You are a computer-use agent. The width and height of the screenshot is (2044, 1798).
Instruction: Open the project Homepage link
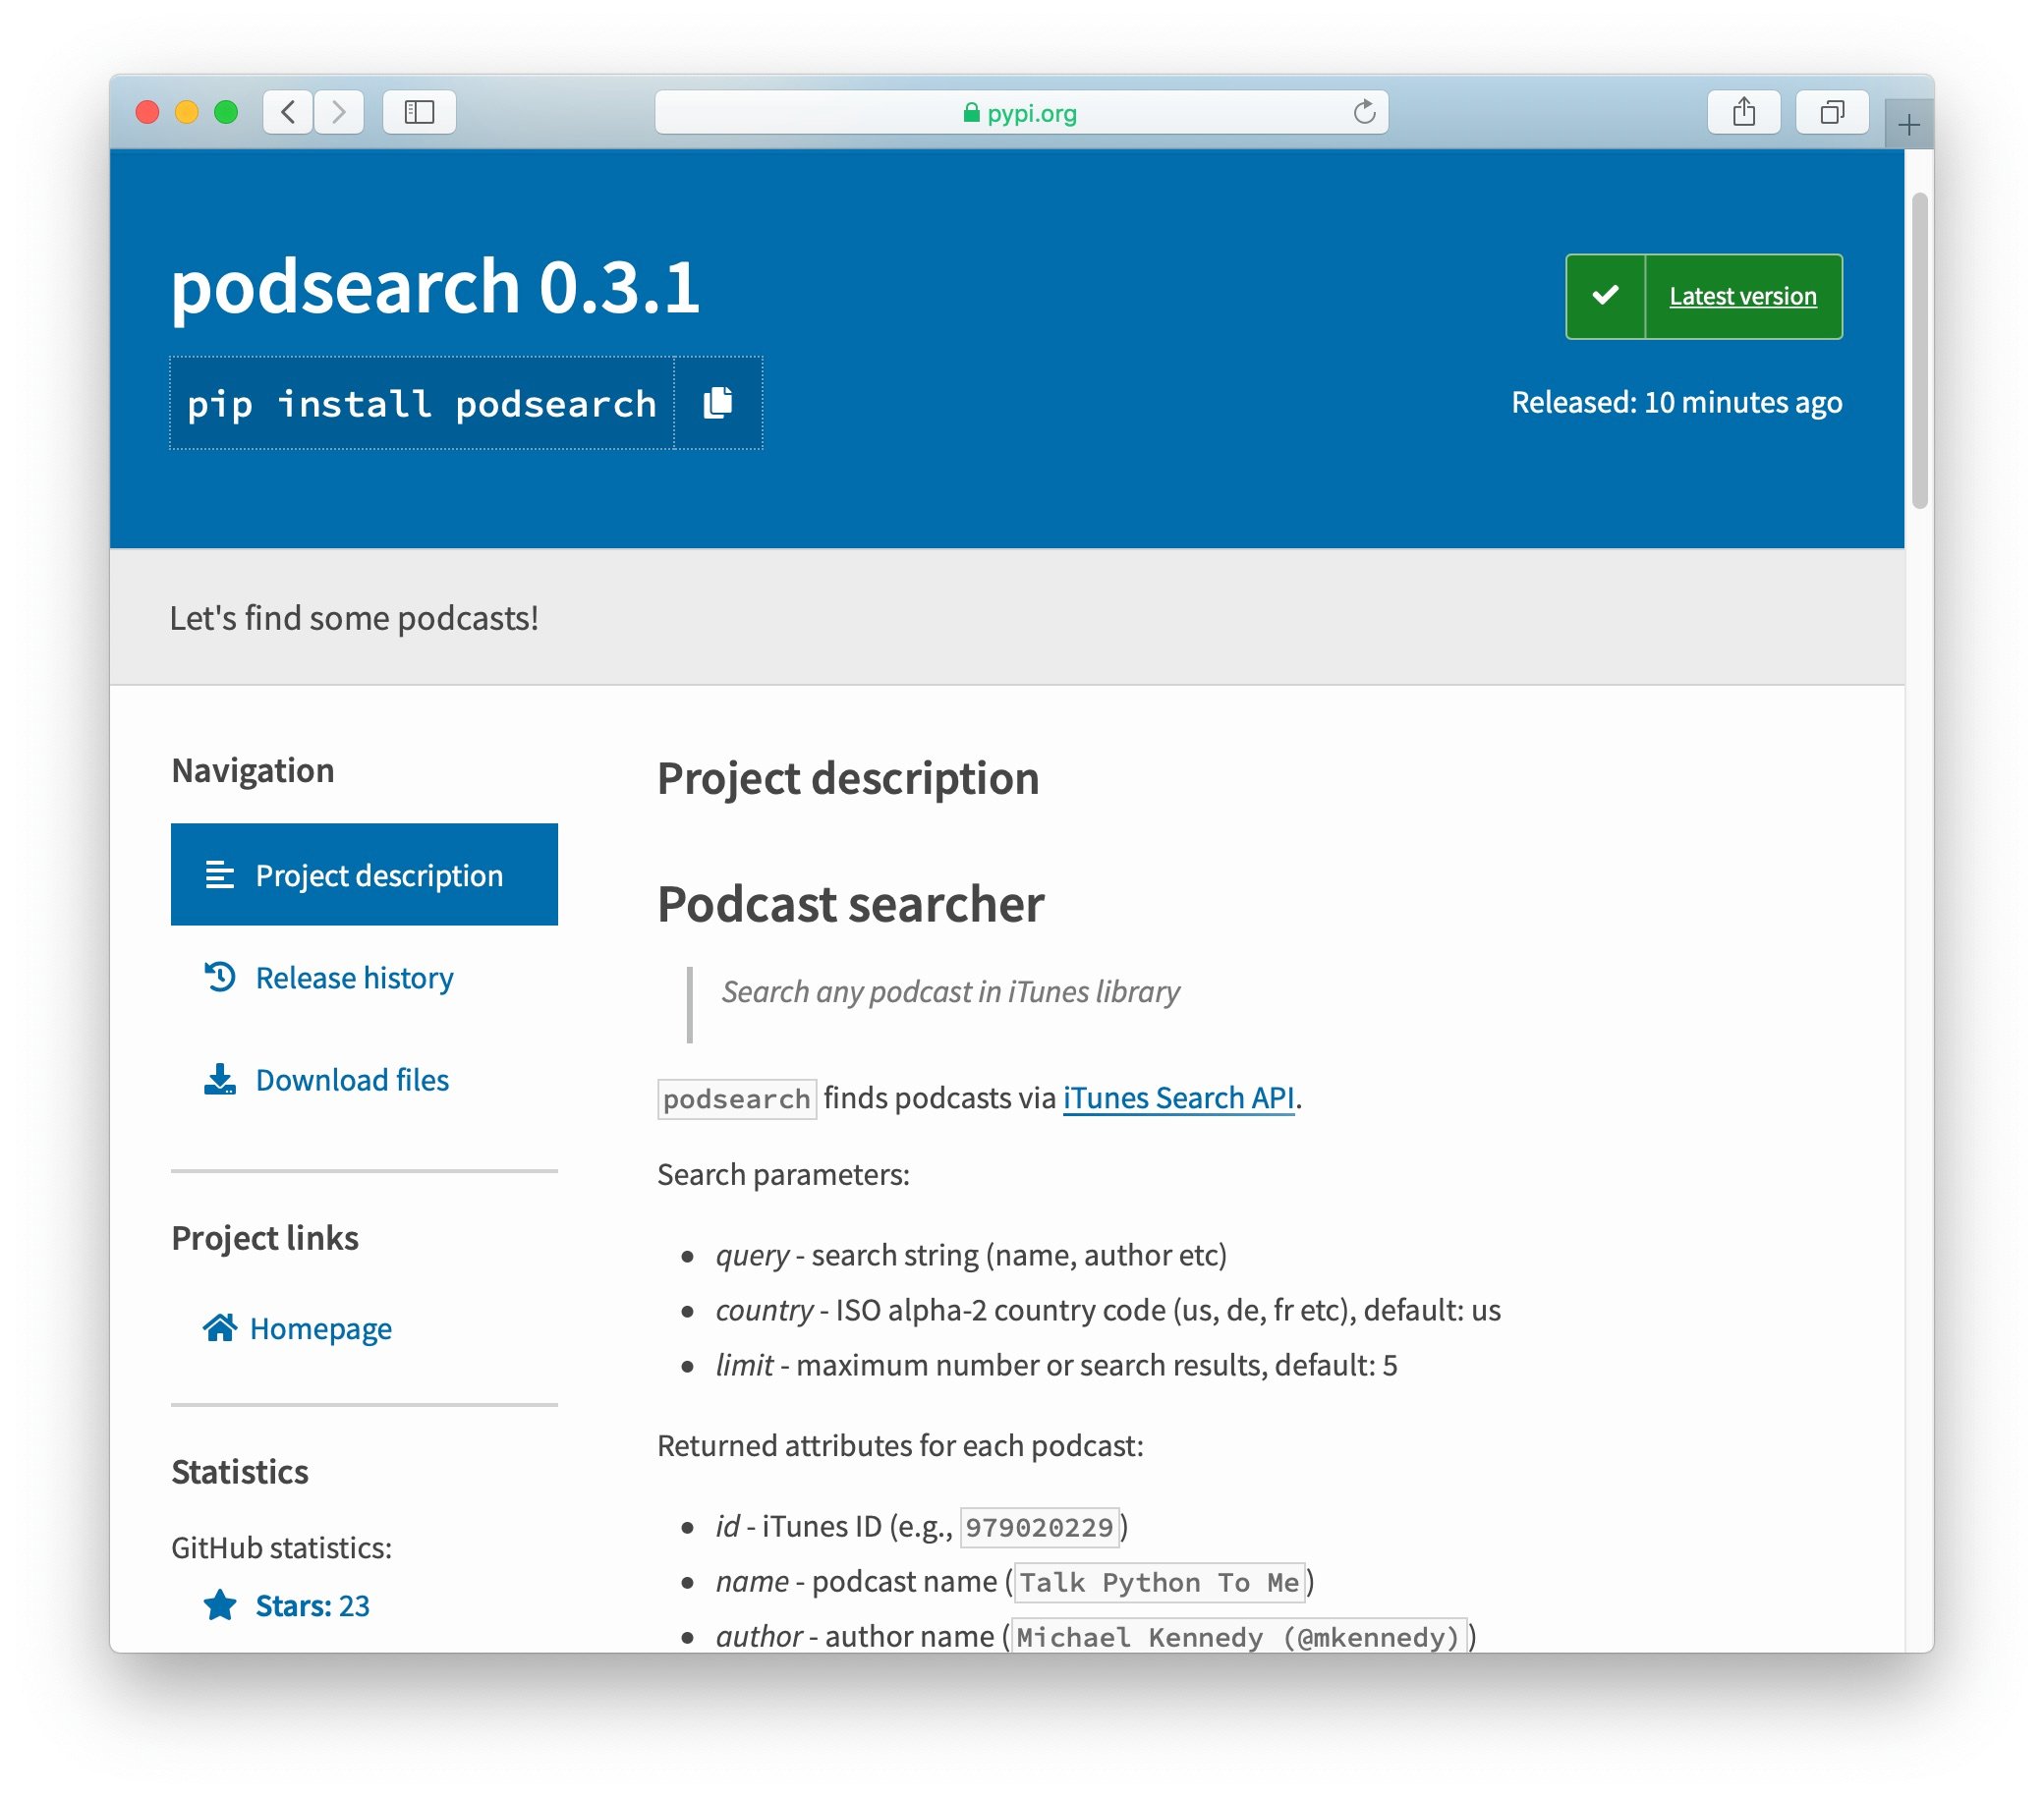coord(323,1328)
